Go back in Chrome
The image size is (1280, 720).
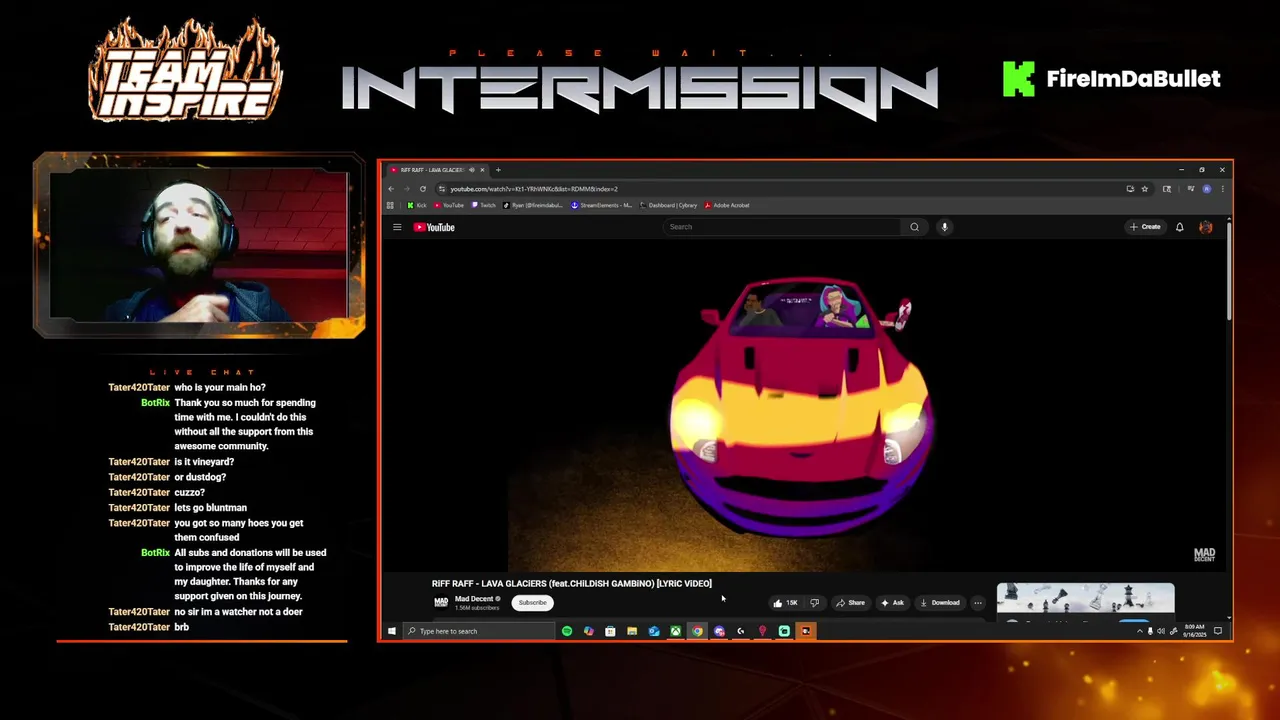(x=391, y=189)
